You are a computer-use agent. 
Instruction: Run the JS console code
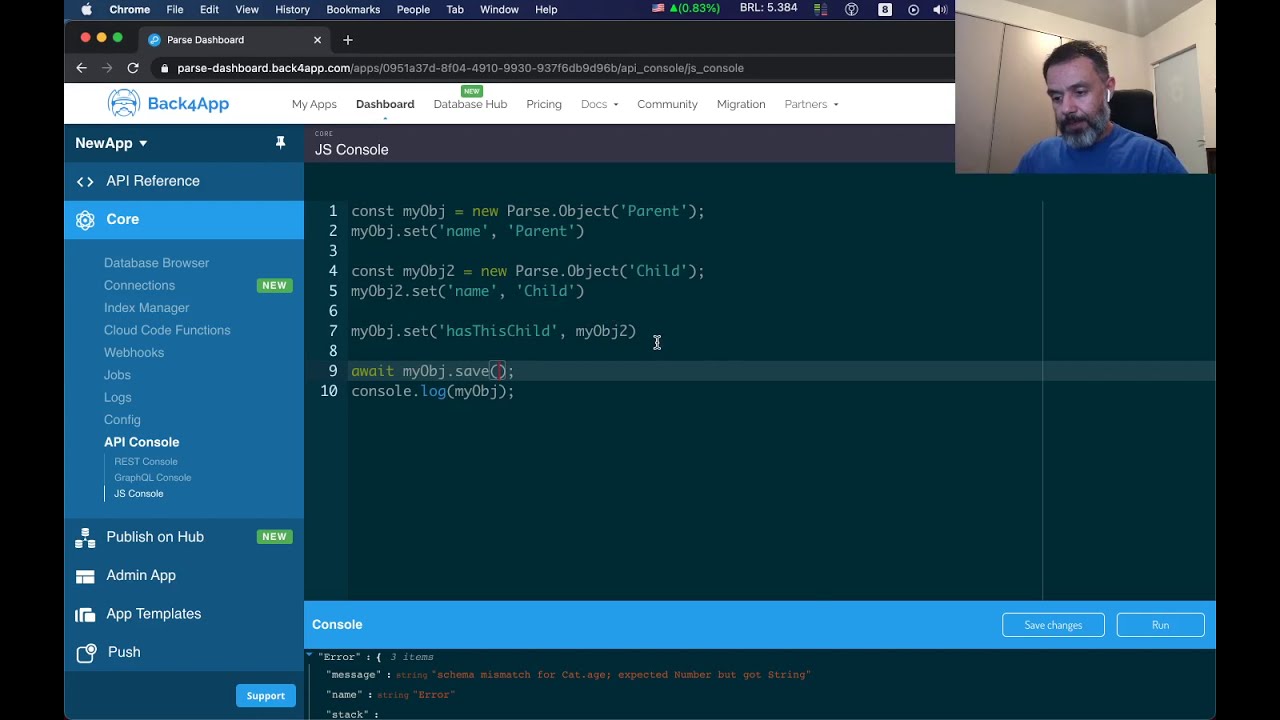point(1160,625)
